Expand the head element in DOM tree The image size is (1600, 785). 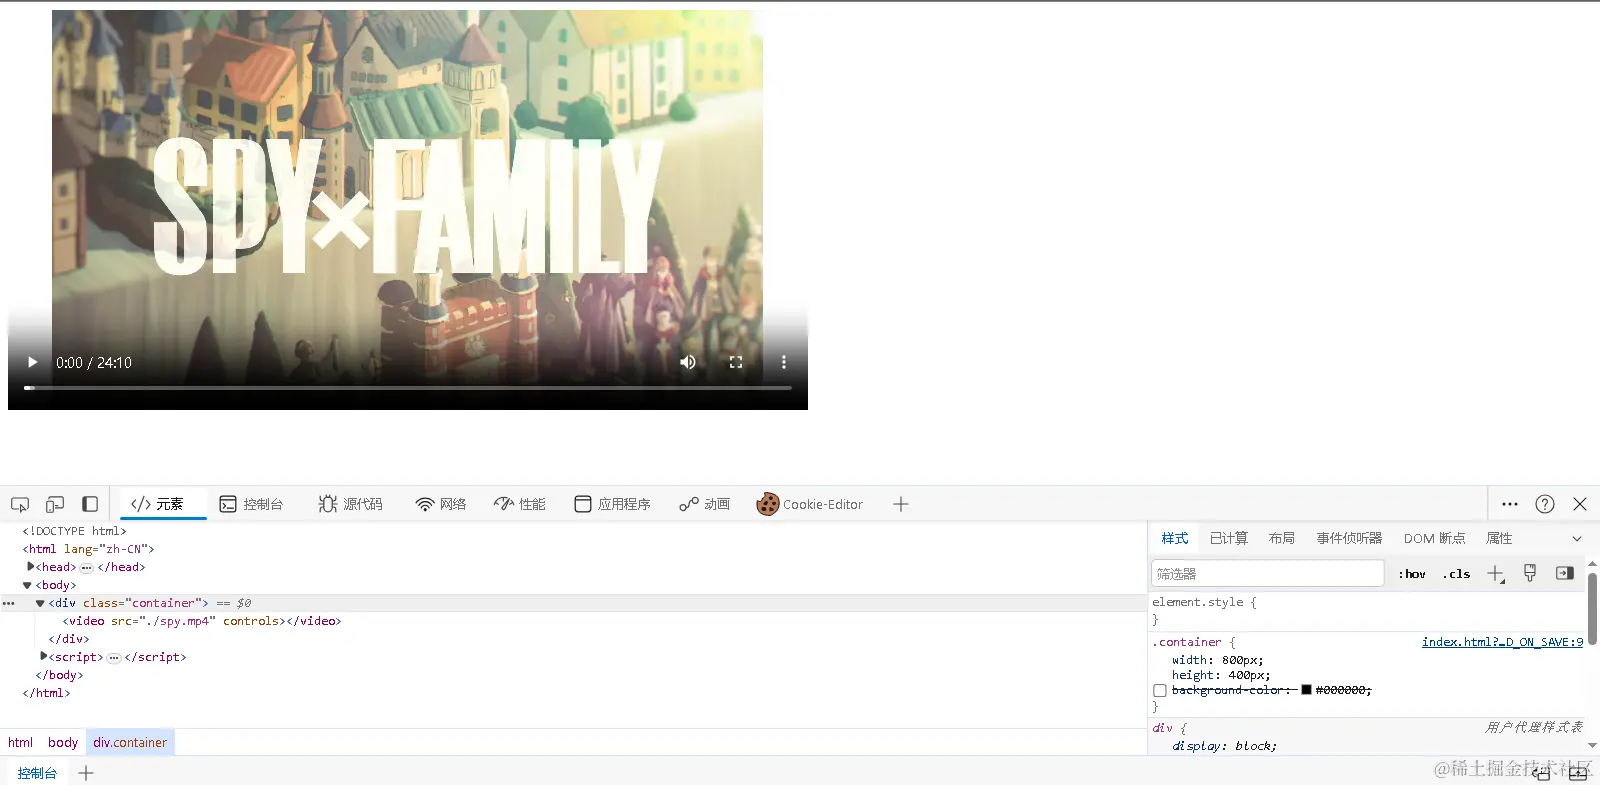31,567
